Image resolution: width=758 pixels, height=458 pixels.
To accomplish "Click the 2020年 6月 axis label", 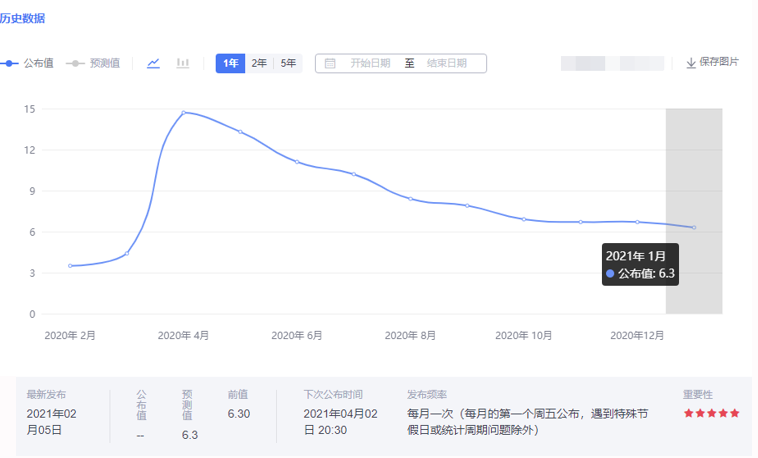I will [297, 336].
